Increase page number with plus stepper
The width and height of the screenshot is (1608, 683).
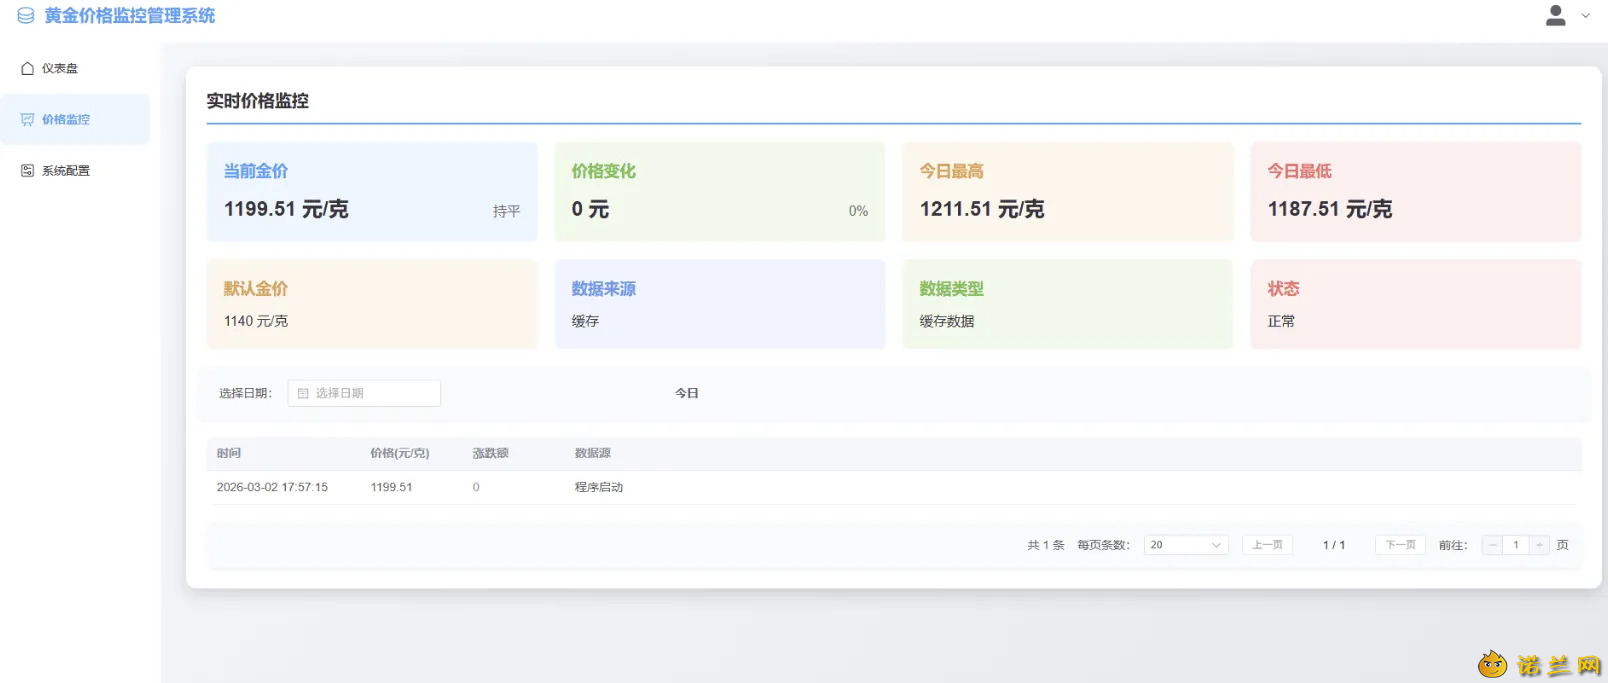click(1540, 545)
